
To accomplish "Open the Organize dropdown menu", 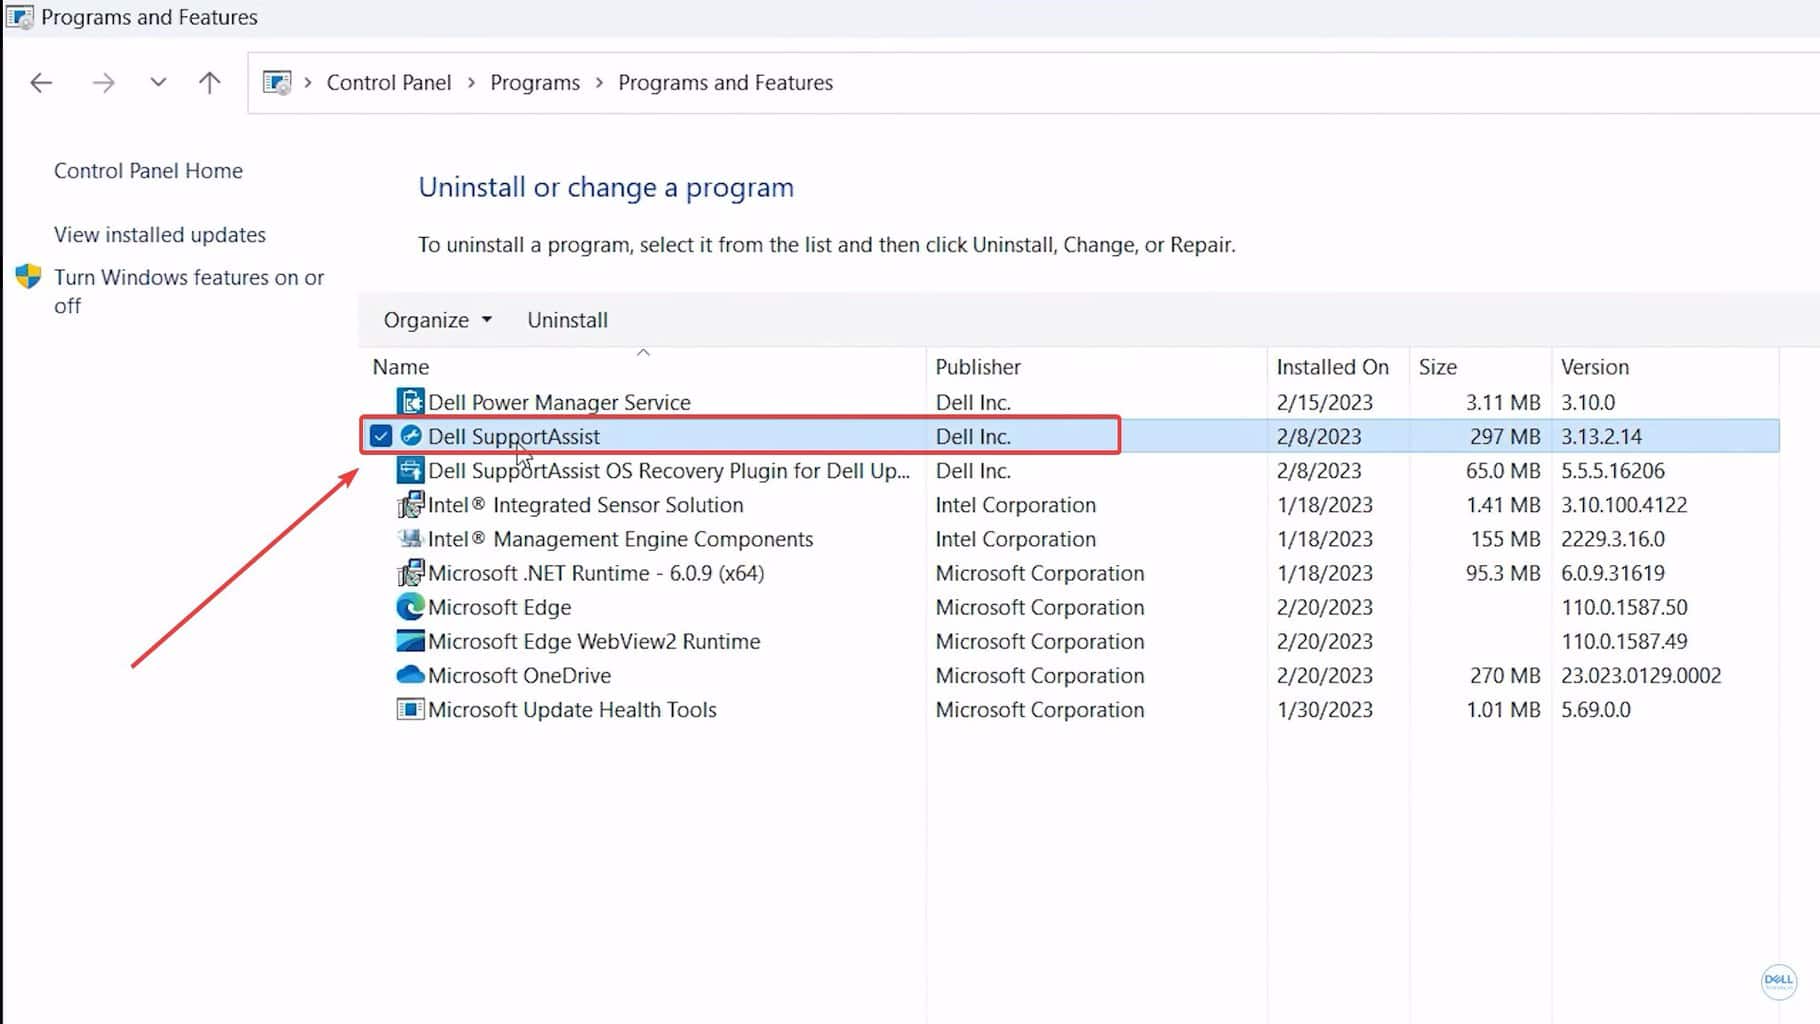I will tap(438, 320).
